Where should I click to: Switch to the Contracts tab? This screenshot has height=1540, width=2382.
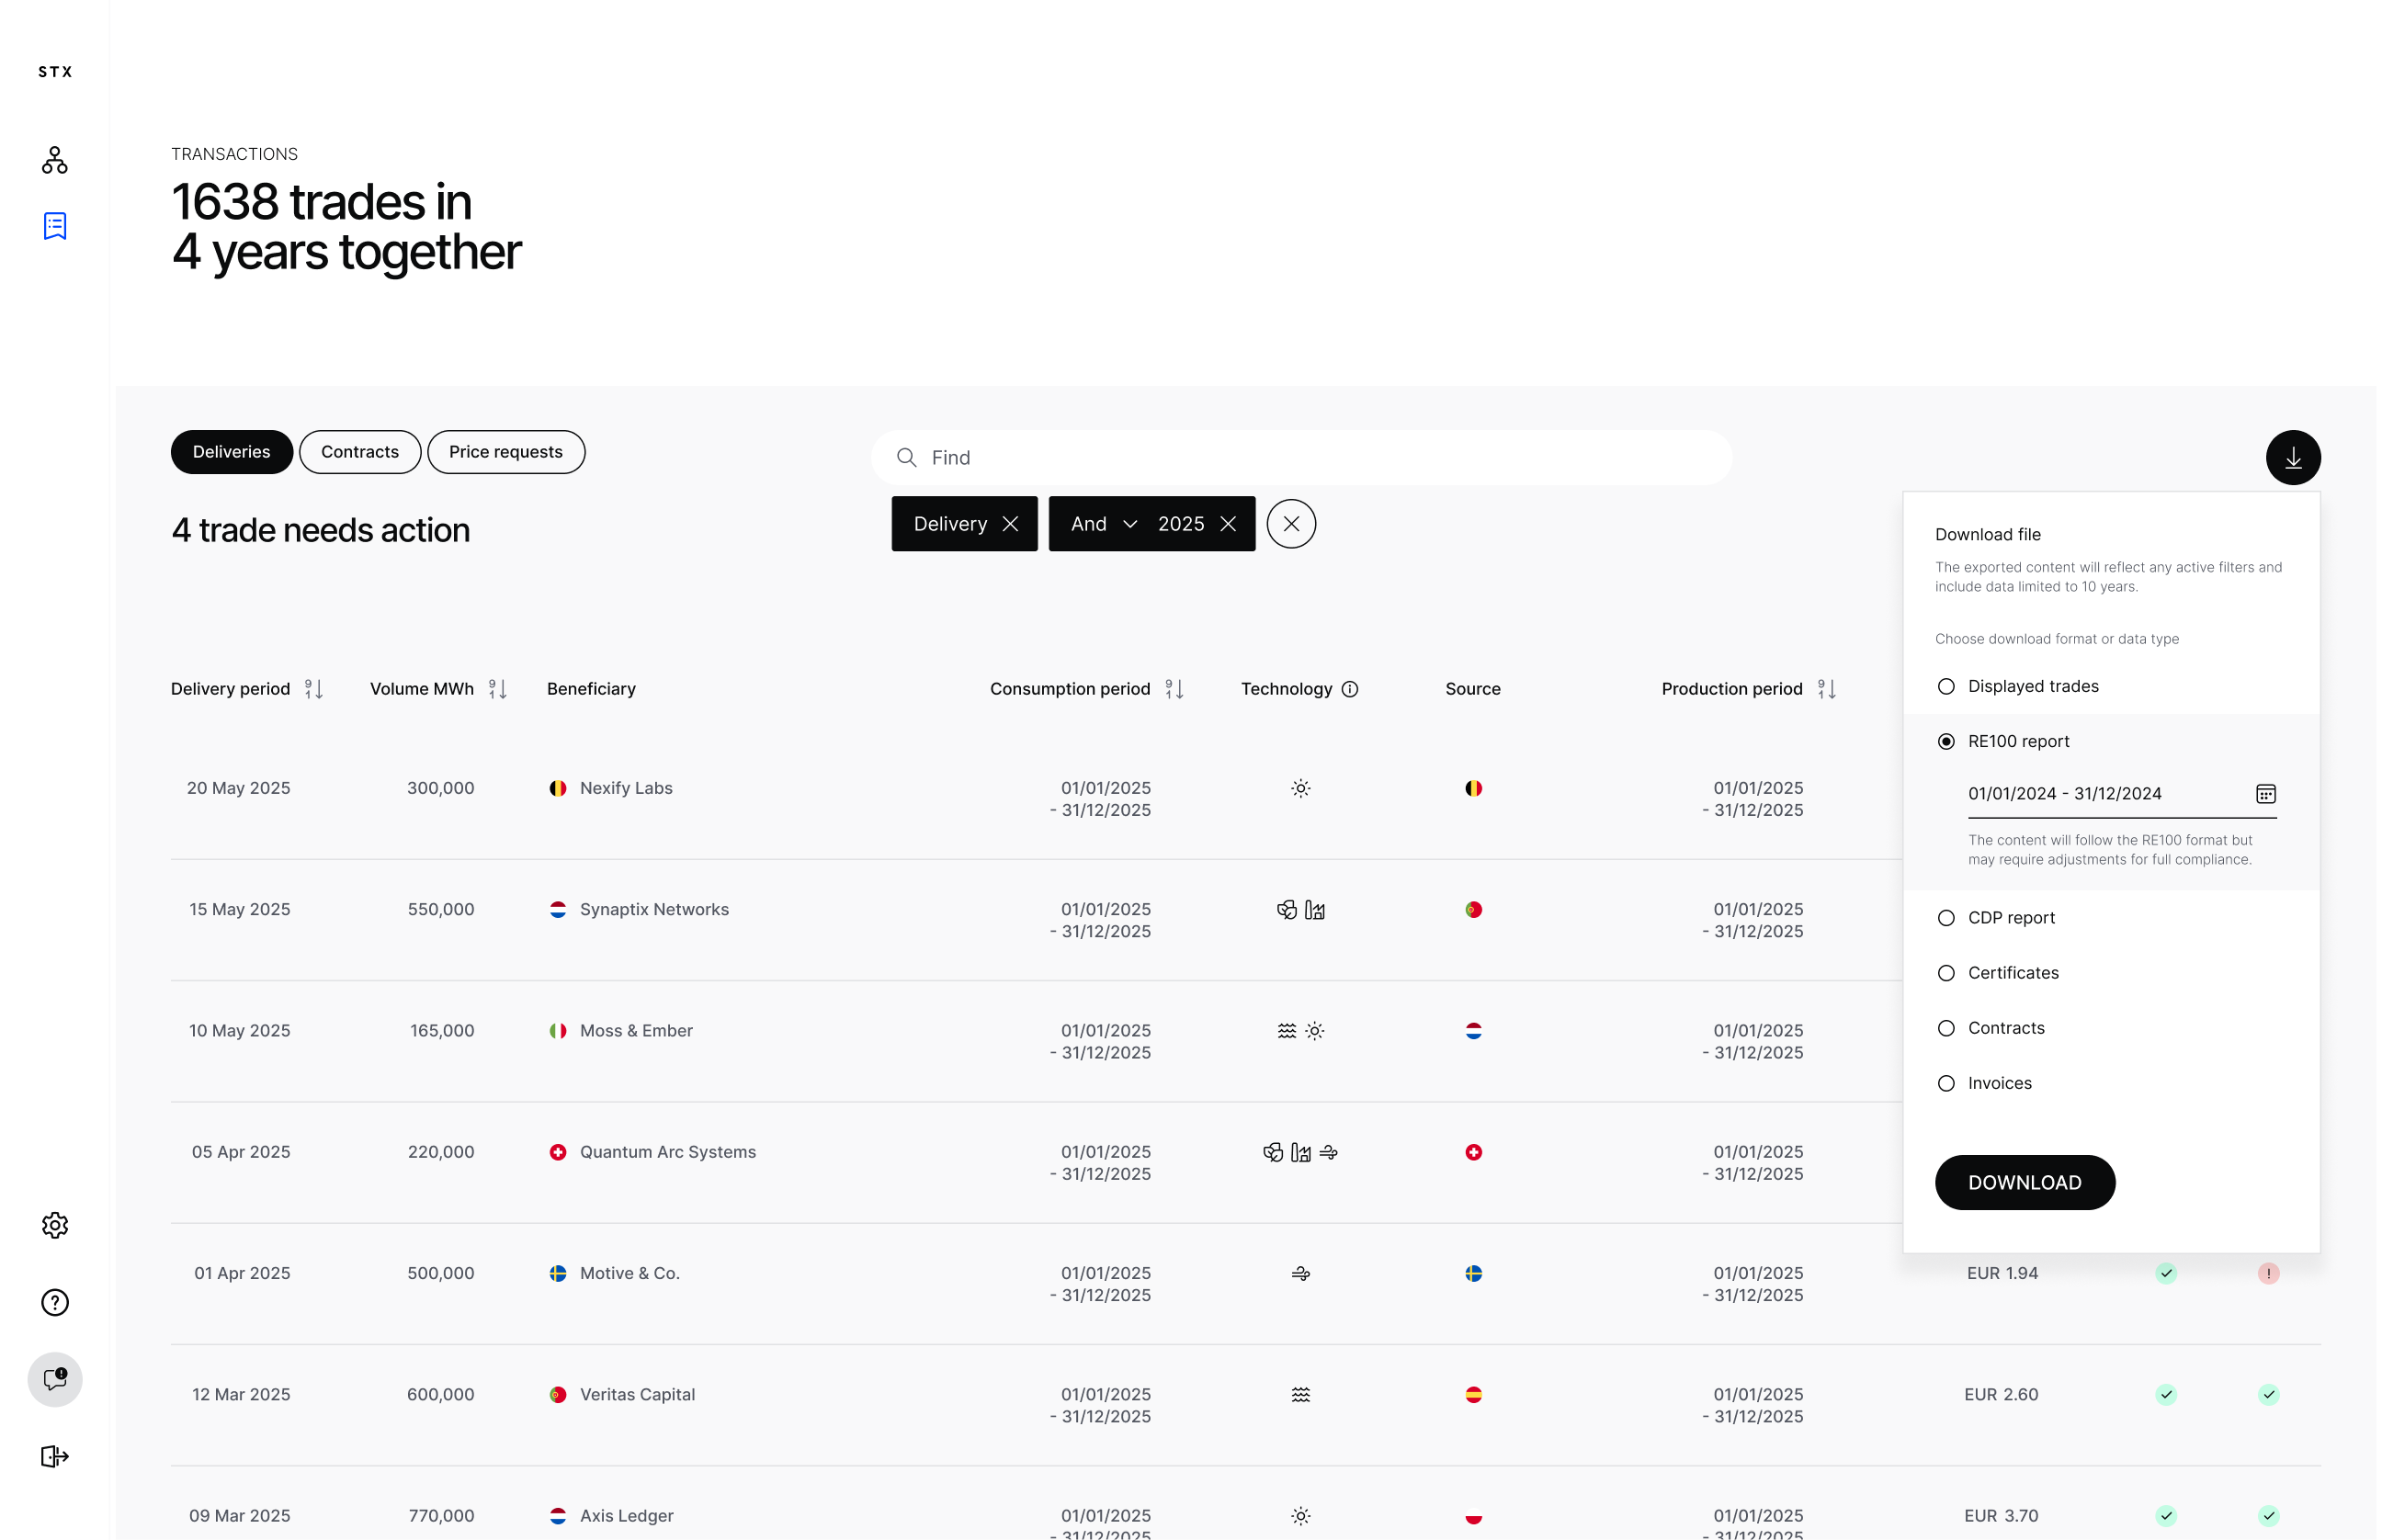click(360, 452)
